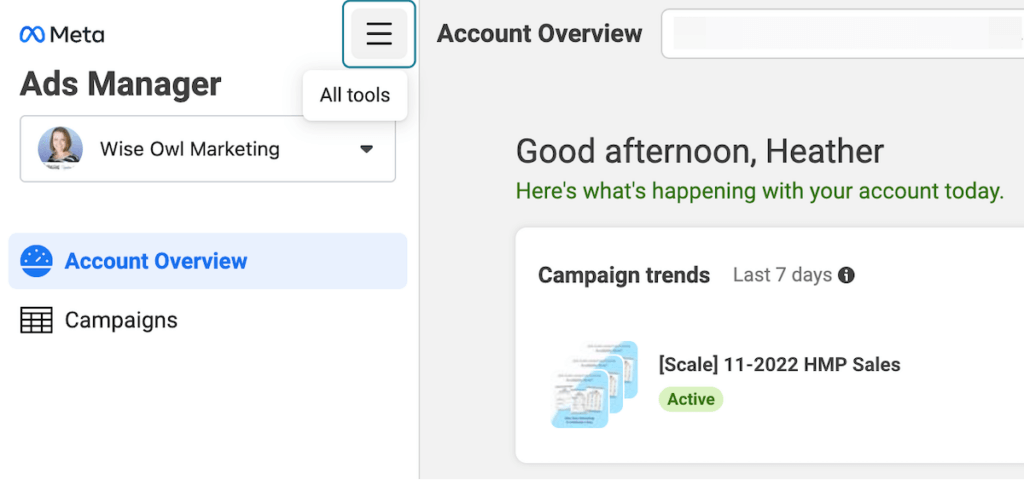Click the dropdown arrow in account selector
This screenshot has width=1024, height=480.
point(367,149)
